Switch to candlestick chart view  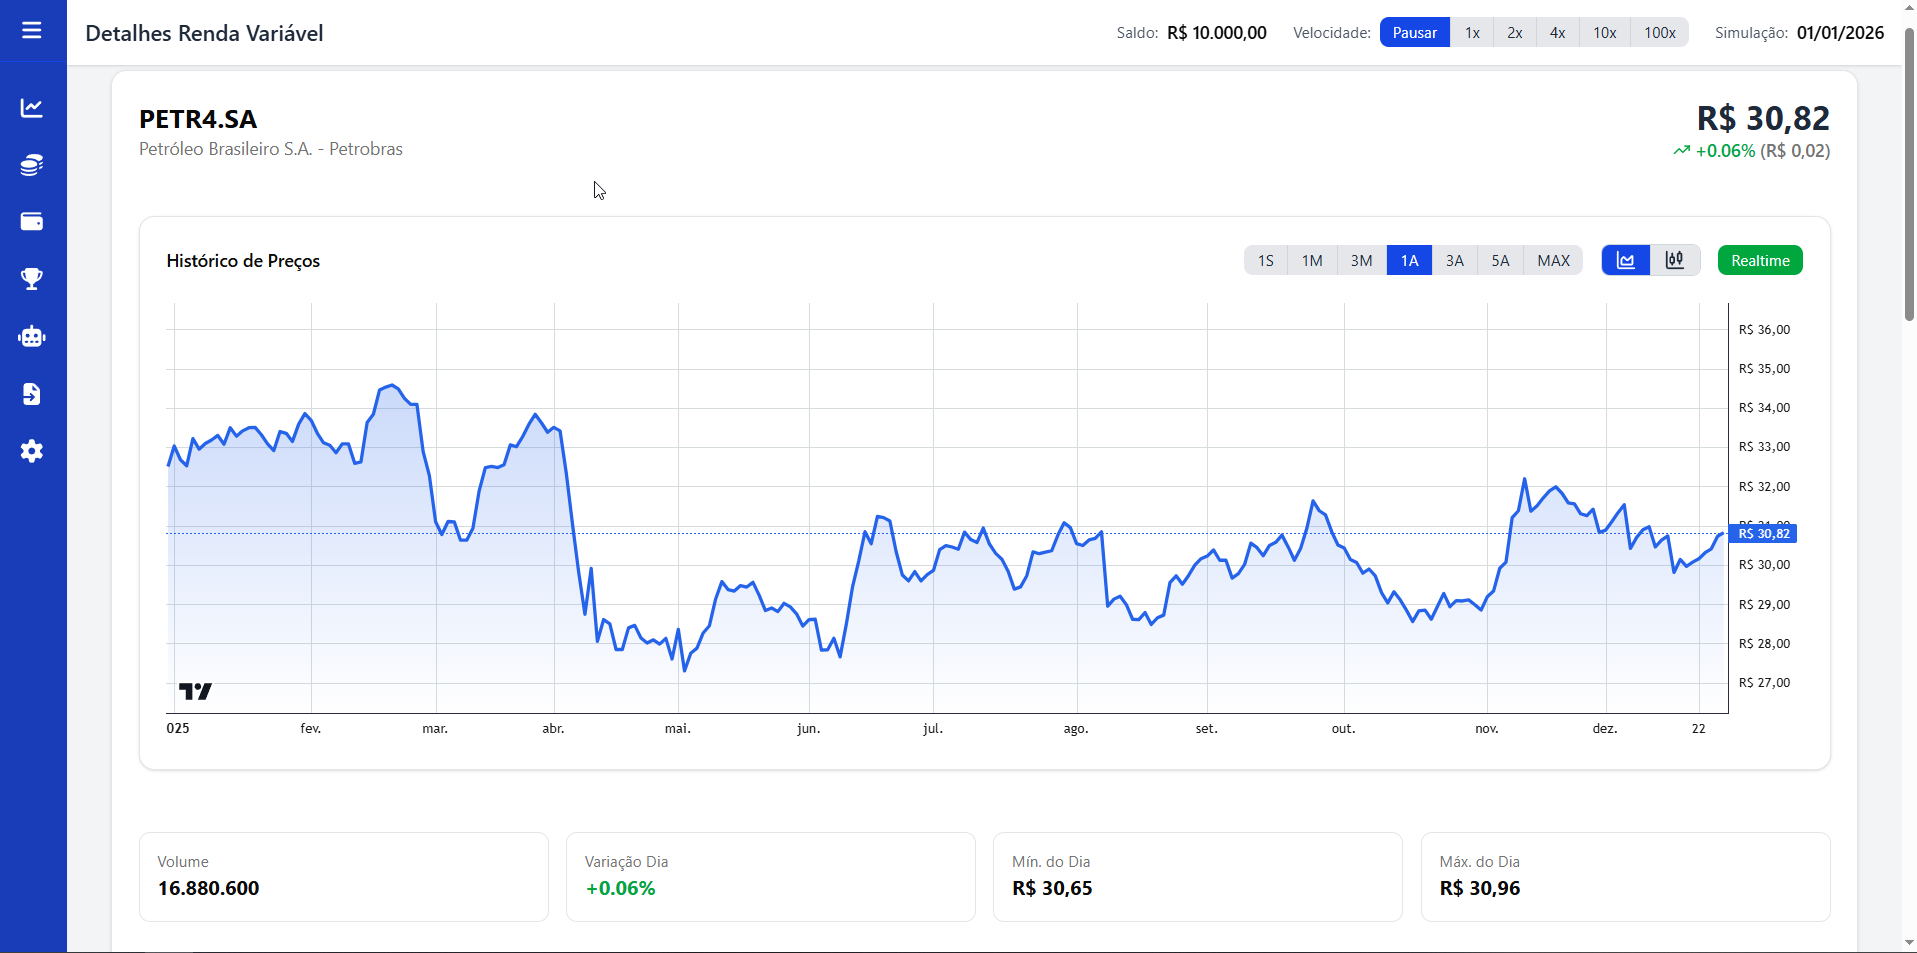tap(1675, 261)
